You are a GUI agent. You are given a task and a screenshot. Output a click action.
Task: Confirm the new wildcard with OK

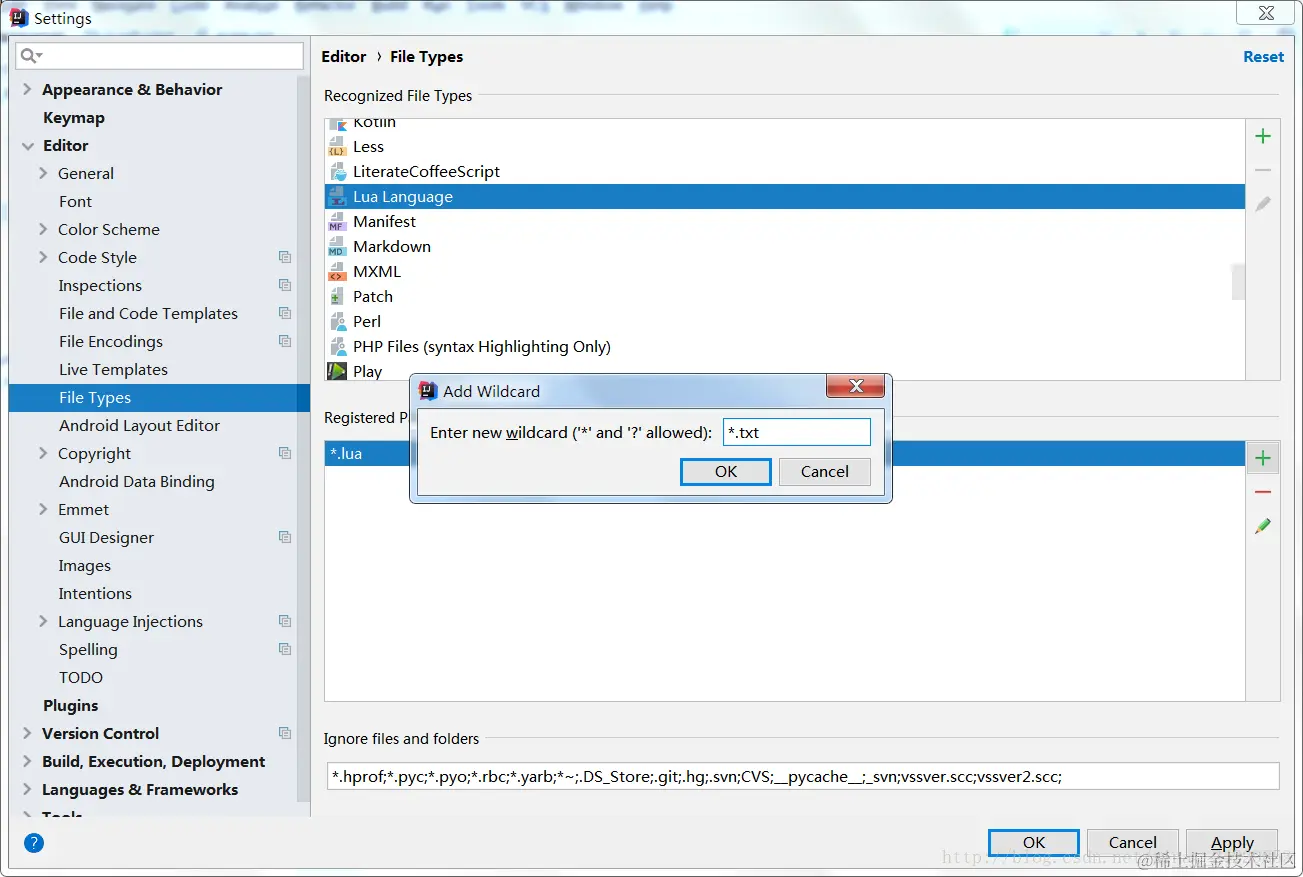click(x=725, y=471)
